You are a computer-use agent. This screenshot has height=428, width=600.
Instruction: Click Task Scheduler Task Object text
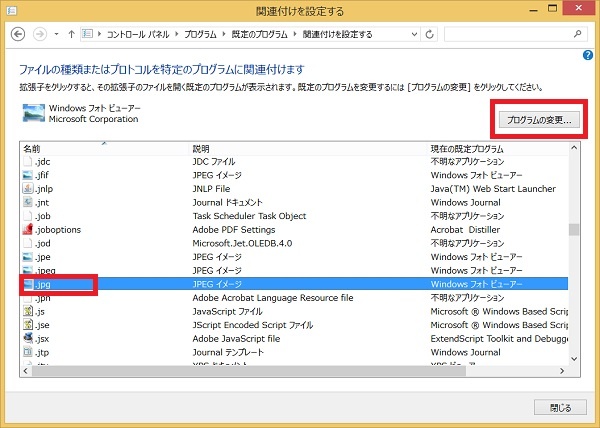pyautogui.click(x=249, y=216)
